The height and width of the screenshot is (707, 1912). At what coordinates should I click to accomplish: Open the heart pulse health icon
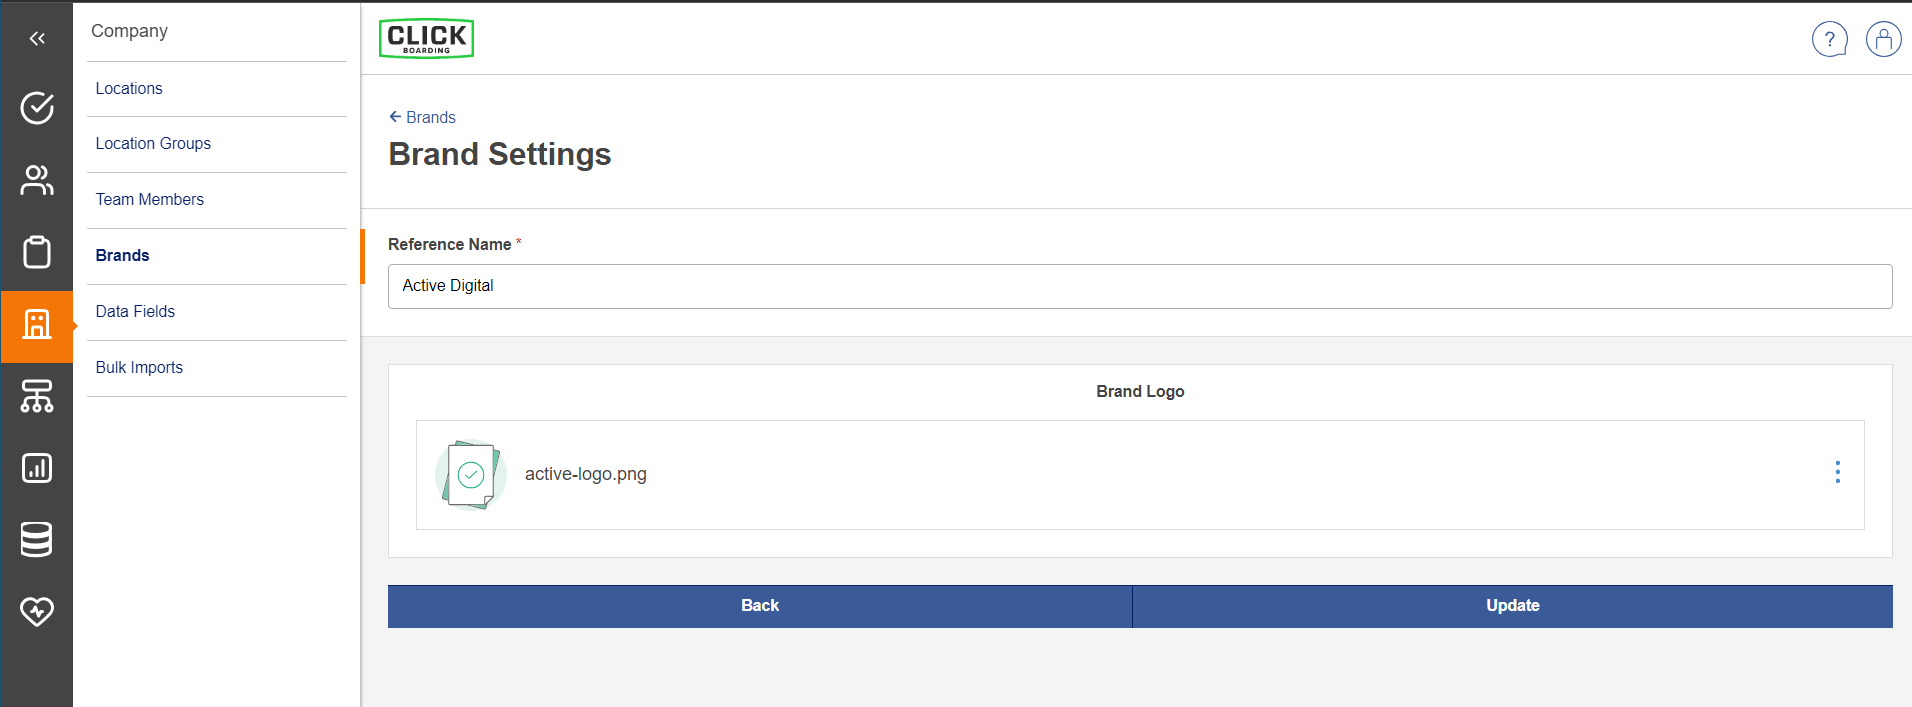37,611
